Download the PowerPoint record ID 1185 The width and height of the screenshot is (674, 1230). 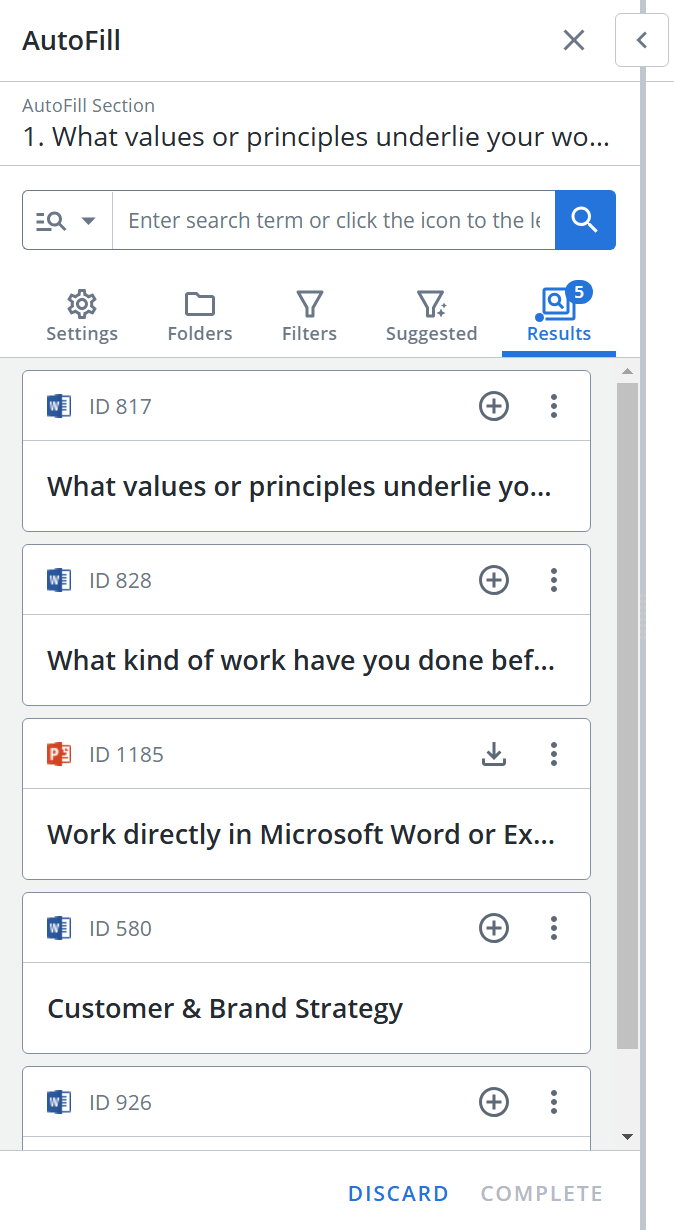494,754
